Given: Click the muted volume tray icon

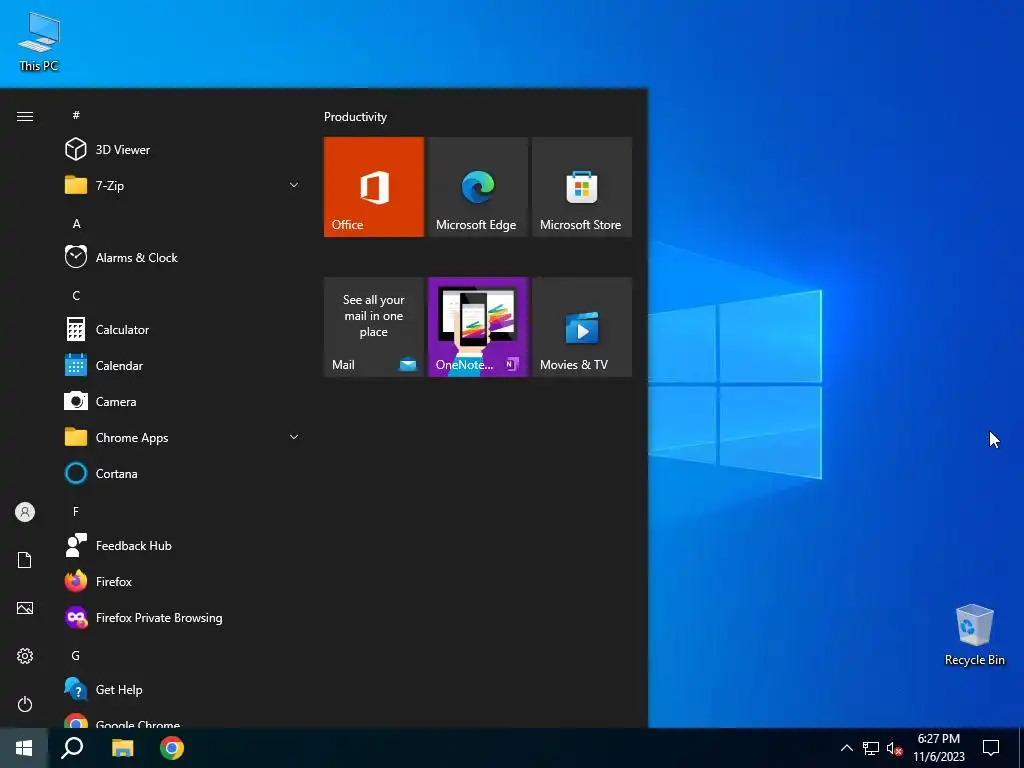Looking at the screenshot, I should (x=894, y=748).
